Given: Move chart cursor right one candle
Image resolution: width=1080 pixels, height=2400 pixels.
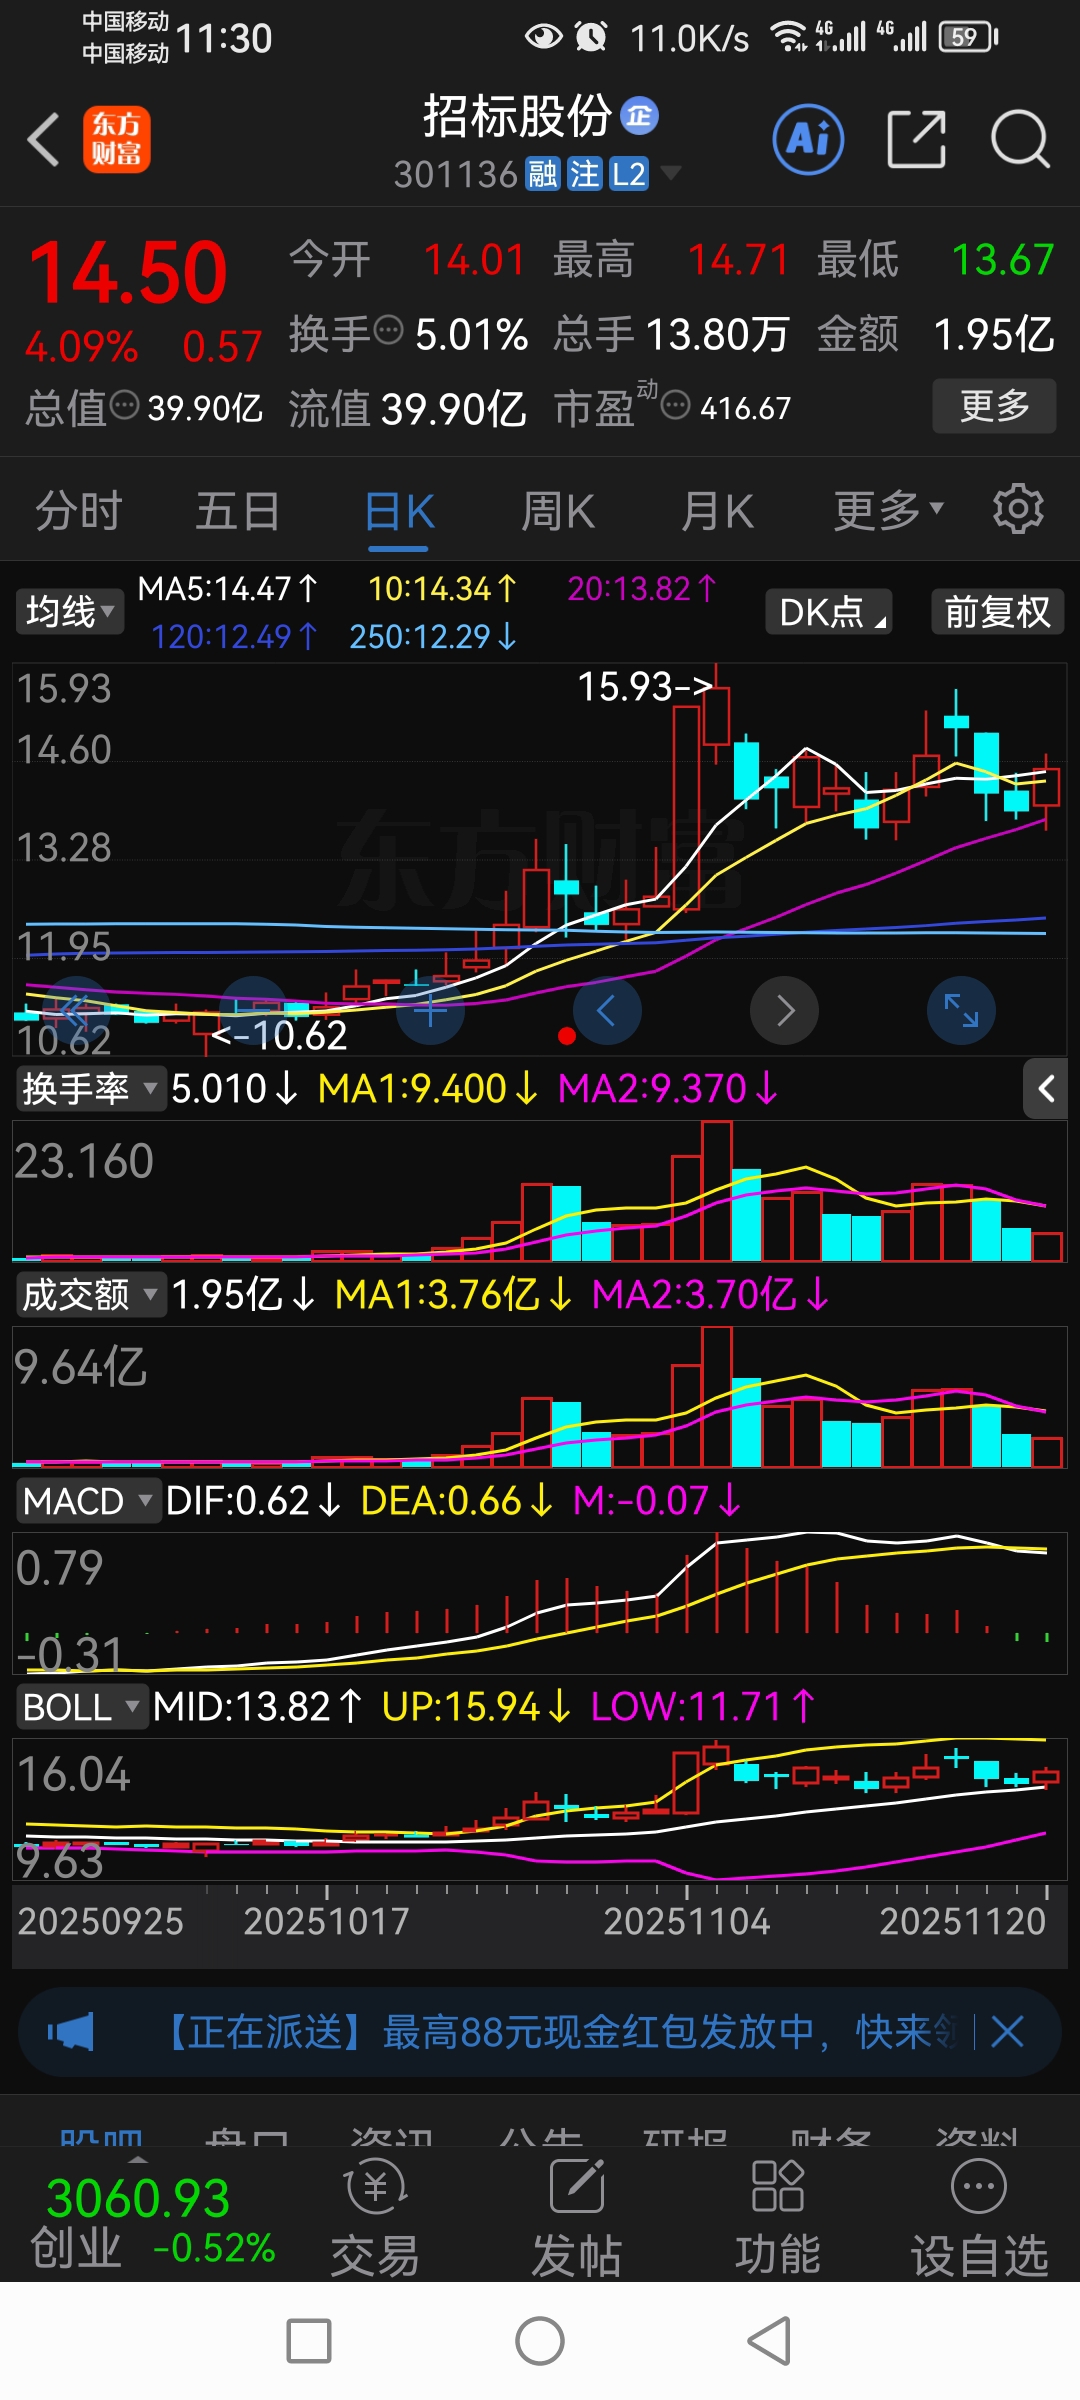Looking at the screenshot, I should pyautogui.click(x=784, y=1010).
